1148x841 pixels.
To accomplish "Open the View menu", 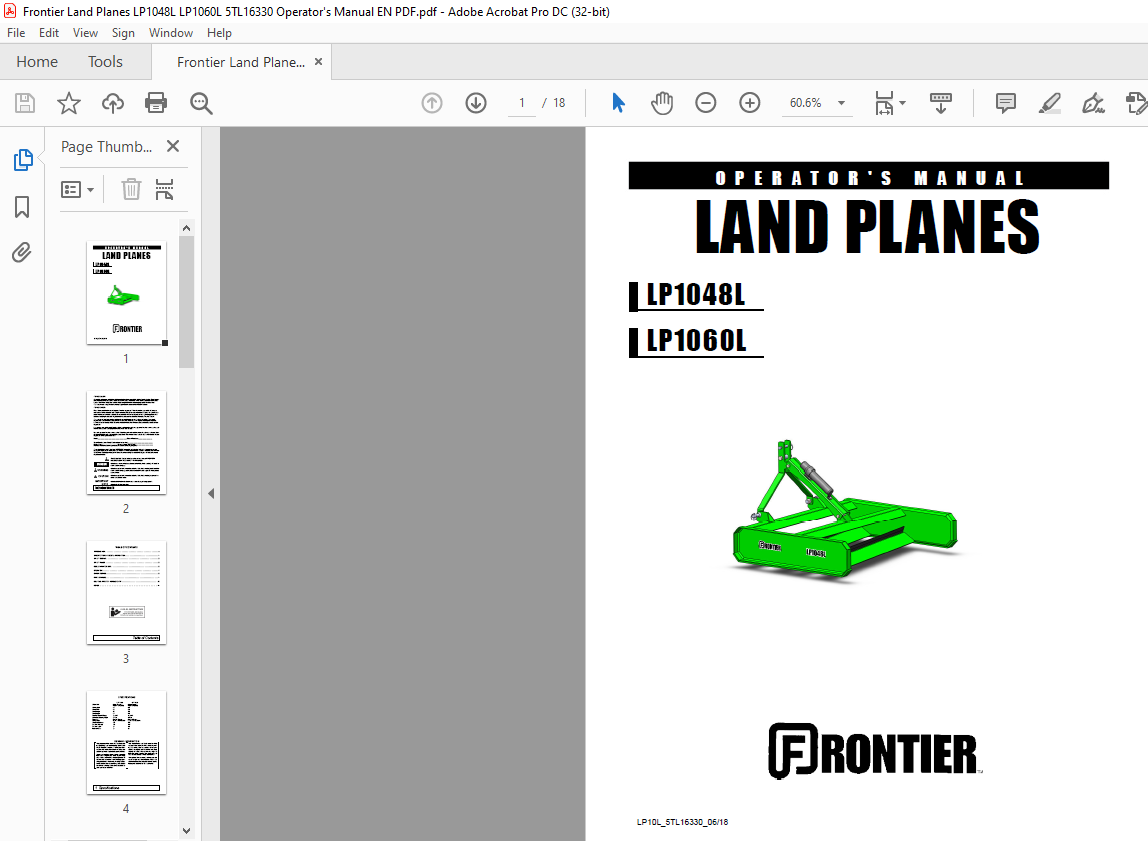I will coord(85,33).
